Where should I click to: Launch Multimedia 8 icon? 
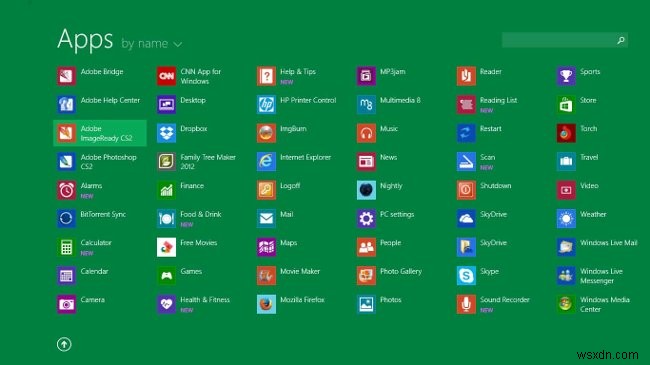coord(366,105)
